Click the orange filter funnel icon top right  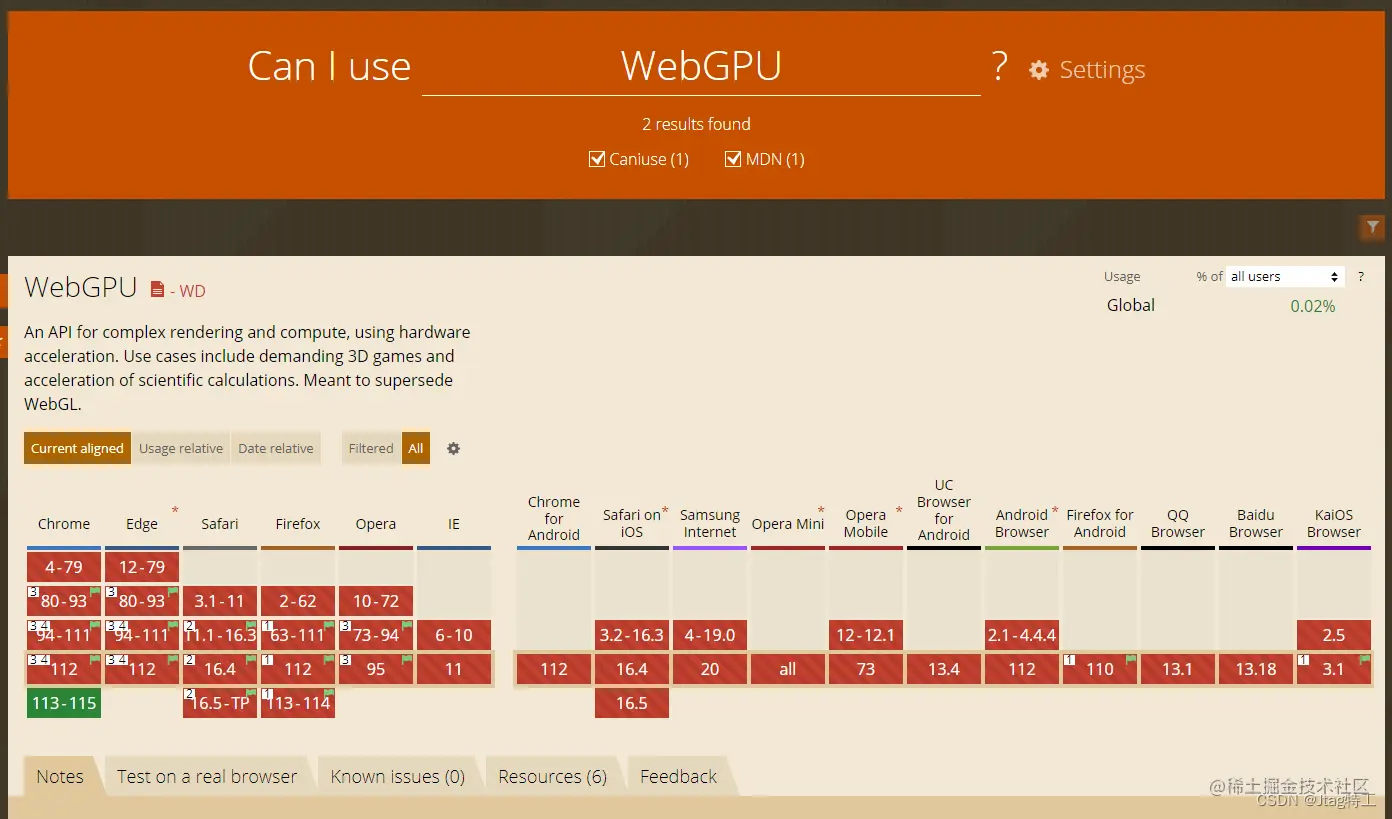coord(1371,227)
